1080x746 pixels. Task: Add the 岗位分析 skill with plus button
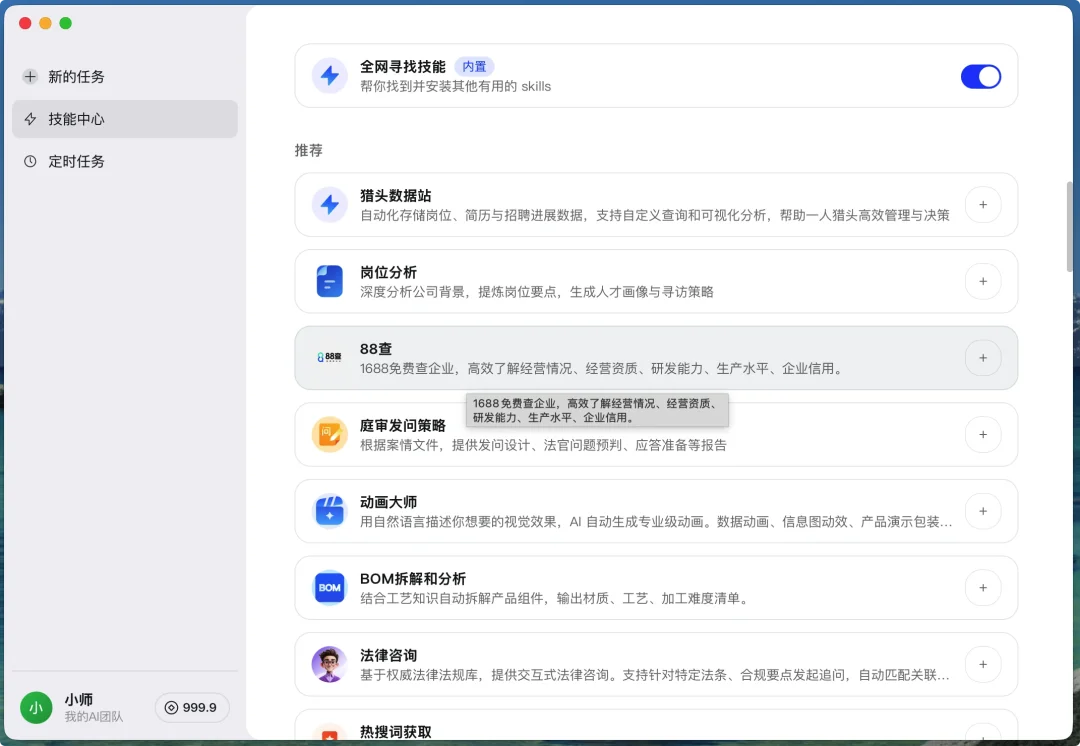tap(983, 281)
